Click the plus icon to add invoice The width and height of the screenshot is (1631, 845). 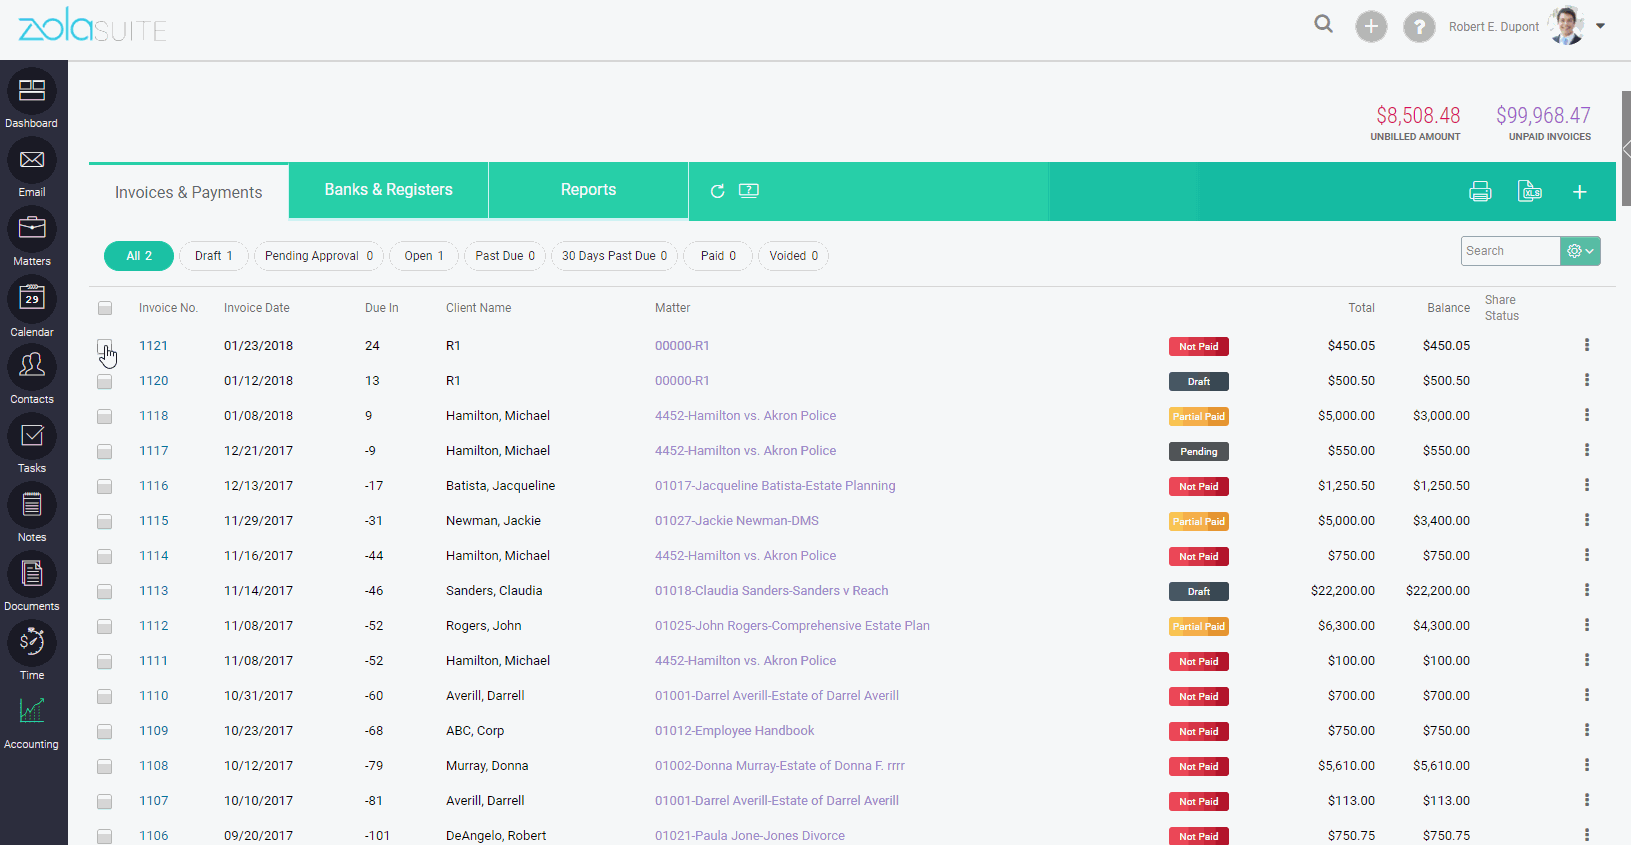click(1579, 192)
